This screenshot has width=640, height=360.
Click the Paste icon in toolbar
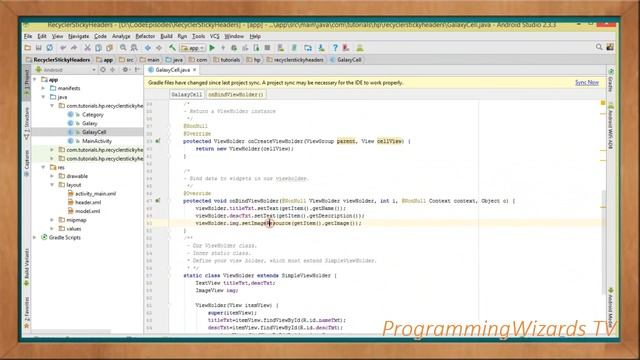click(109, 48)
